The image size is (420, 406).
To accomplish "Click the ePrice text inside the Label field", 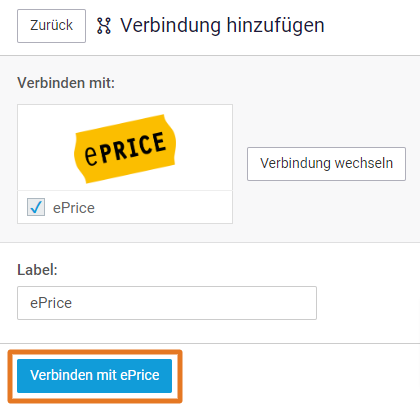I will [51, 303].
